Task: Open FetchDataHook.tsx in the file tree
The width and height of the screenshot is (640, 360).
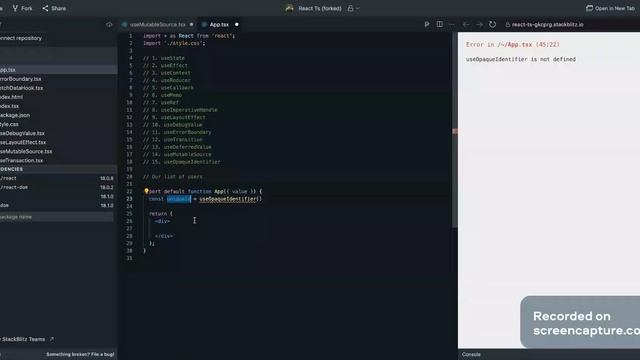Action: pos(58,88)
